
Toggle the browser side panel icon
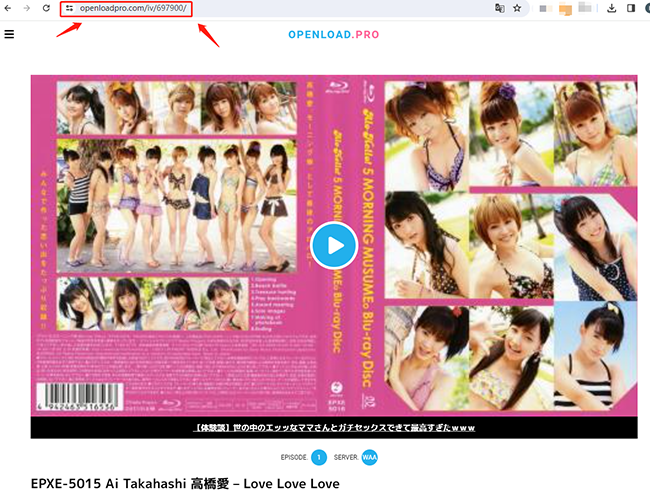[631, 8]
